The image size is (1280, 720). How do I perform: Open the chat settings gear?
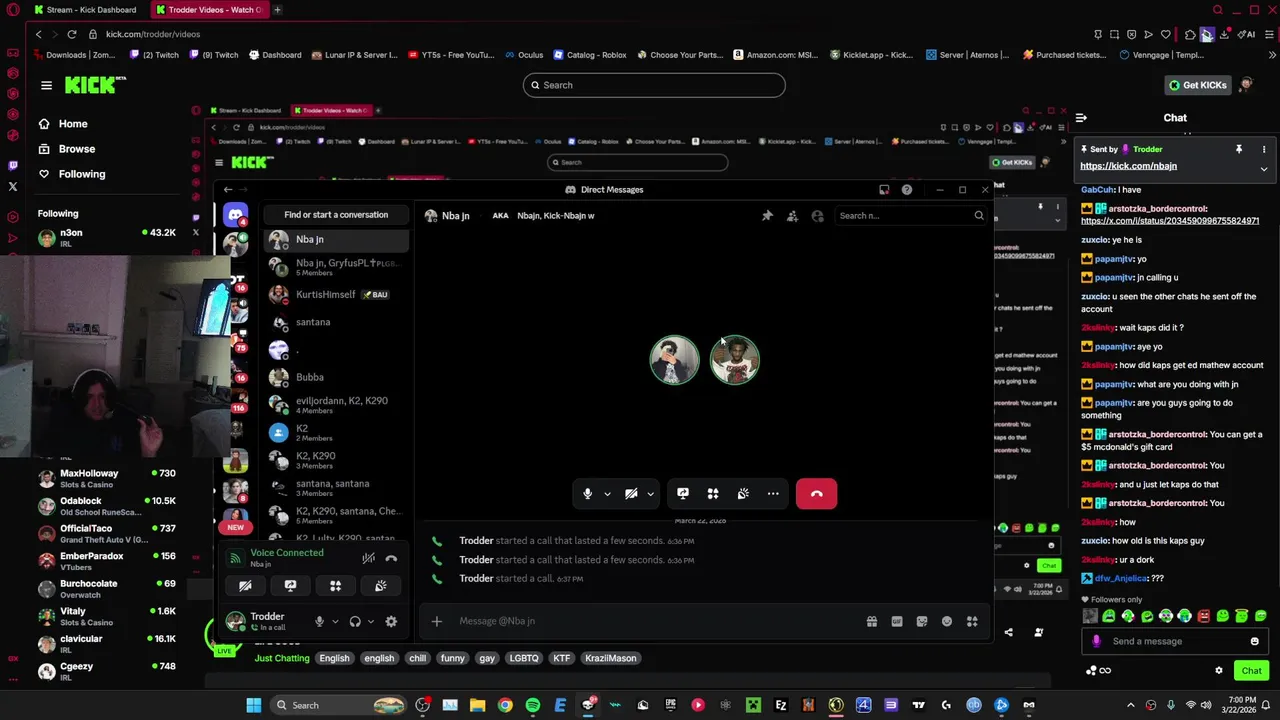point(1218,670)
